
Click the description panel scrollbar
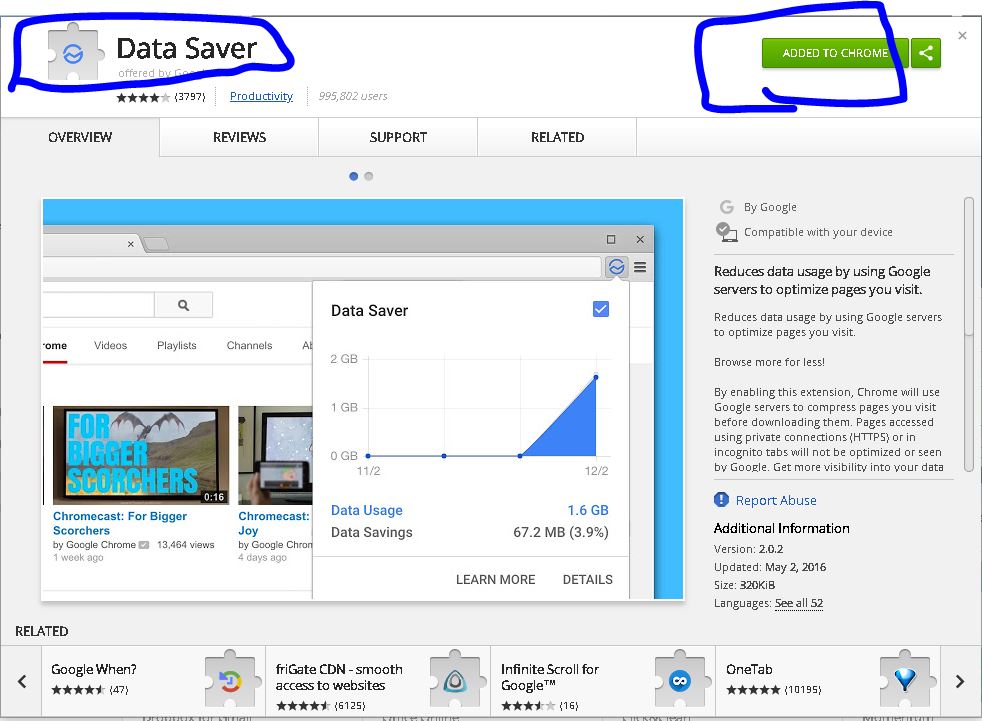pos(969,334)
